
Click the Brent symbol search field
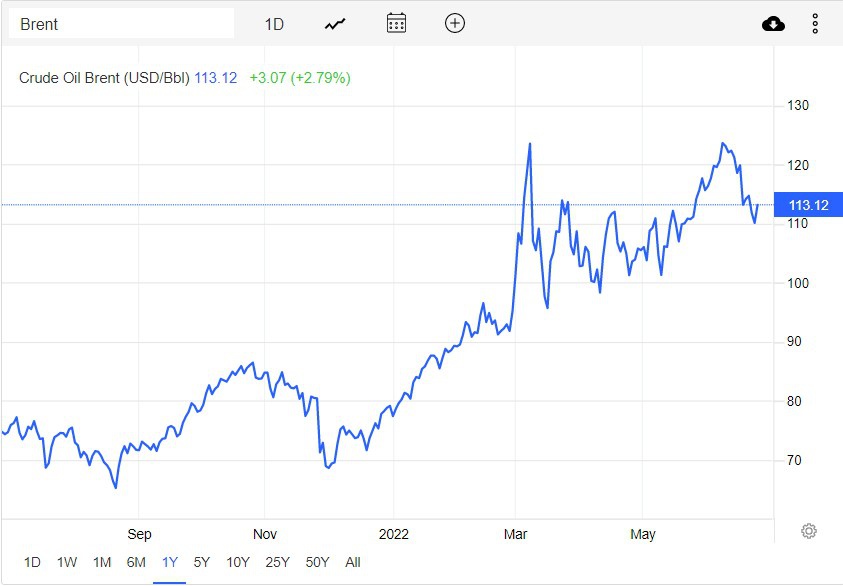click(122, 24)
